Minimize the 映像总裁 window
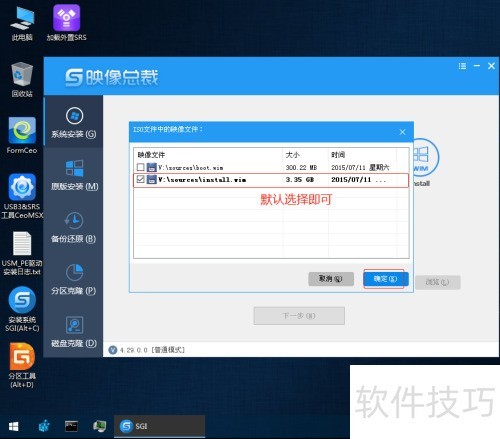The width and height of the screenshot is (500, 439). 477,66
